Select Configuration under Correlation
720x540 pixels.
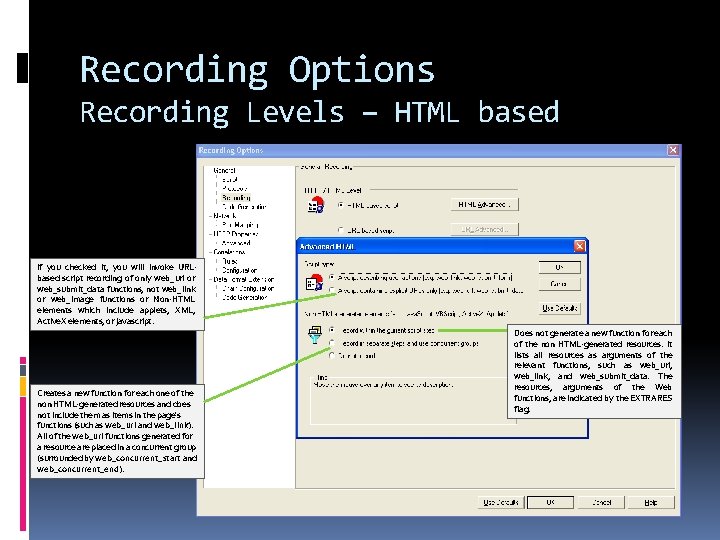tap(239, 270)
